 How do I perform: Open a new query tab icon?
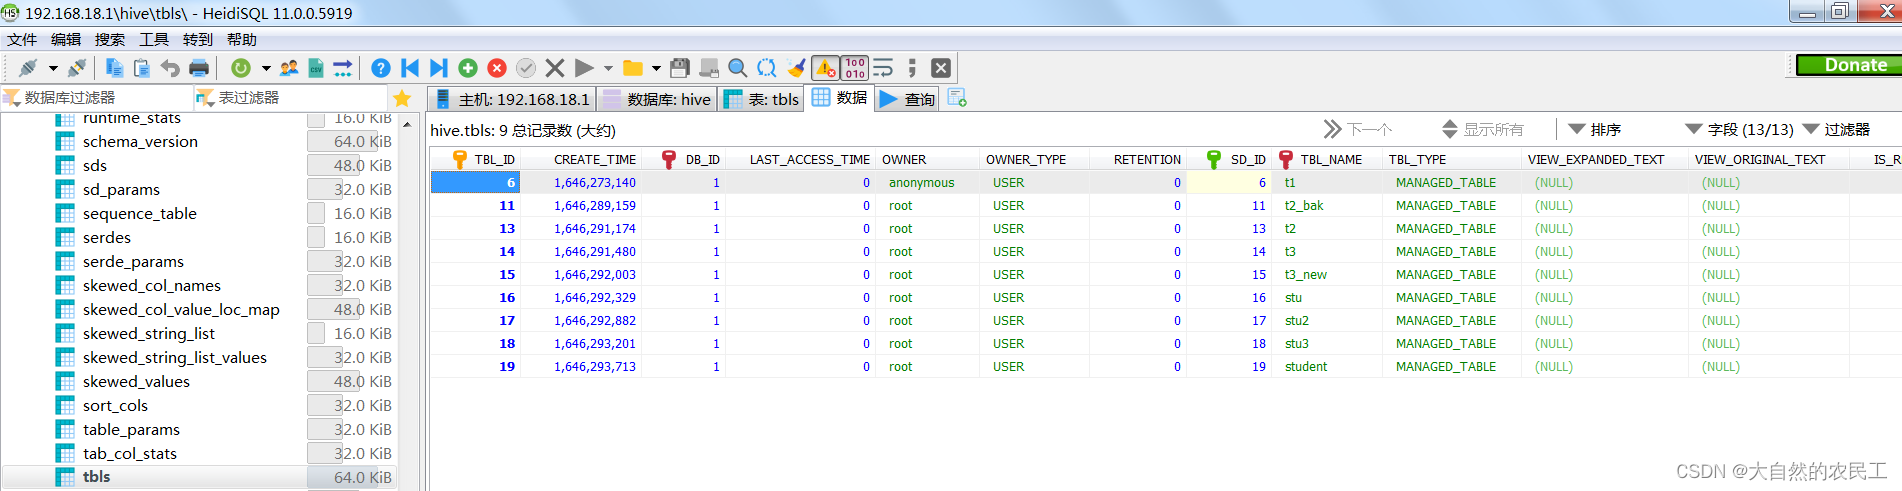tap(957, 98)
